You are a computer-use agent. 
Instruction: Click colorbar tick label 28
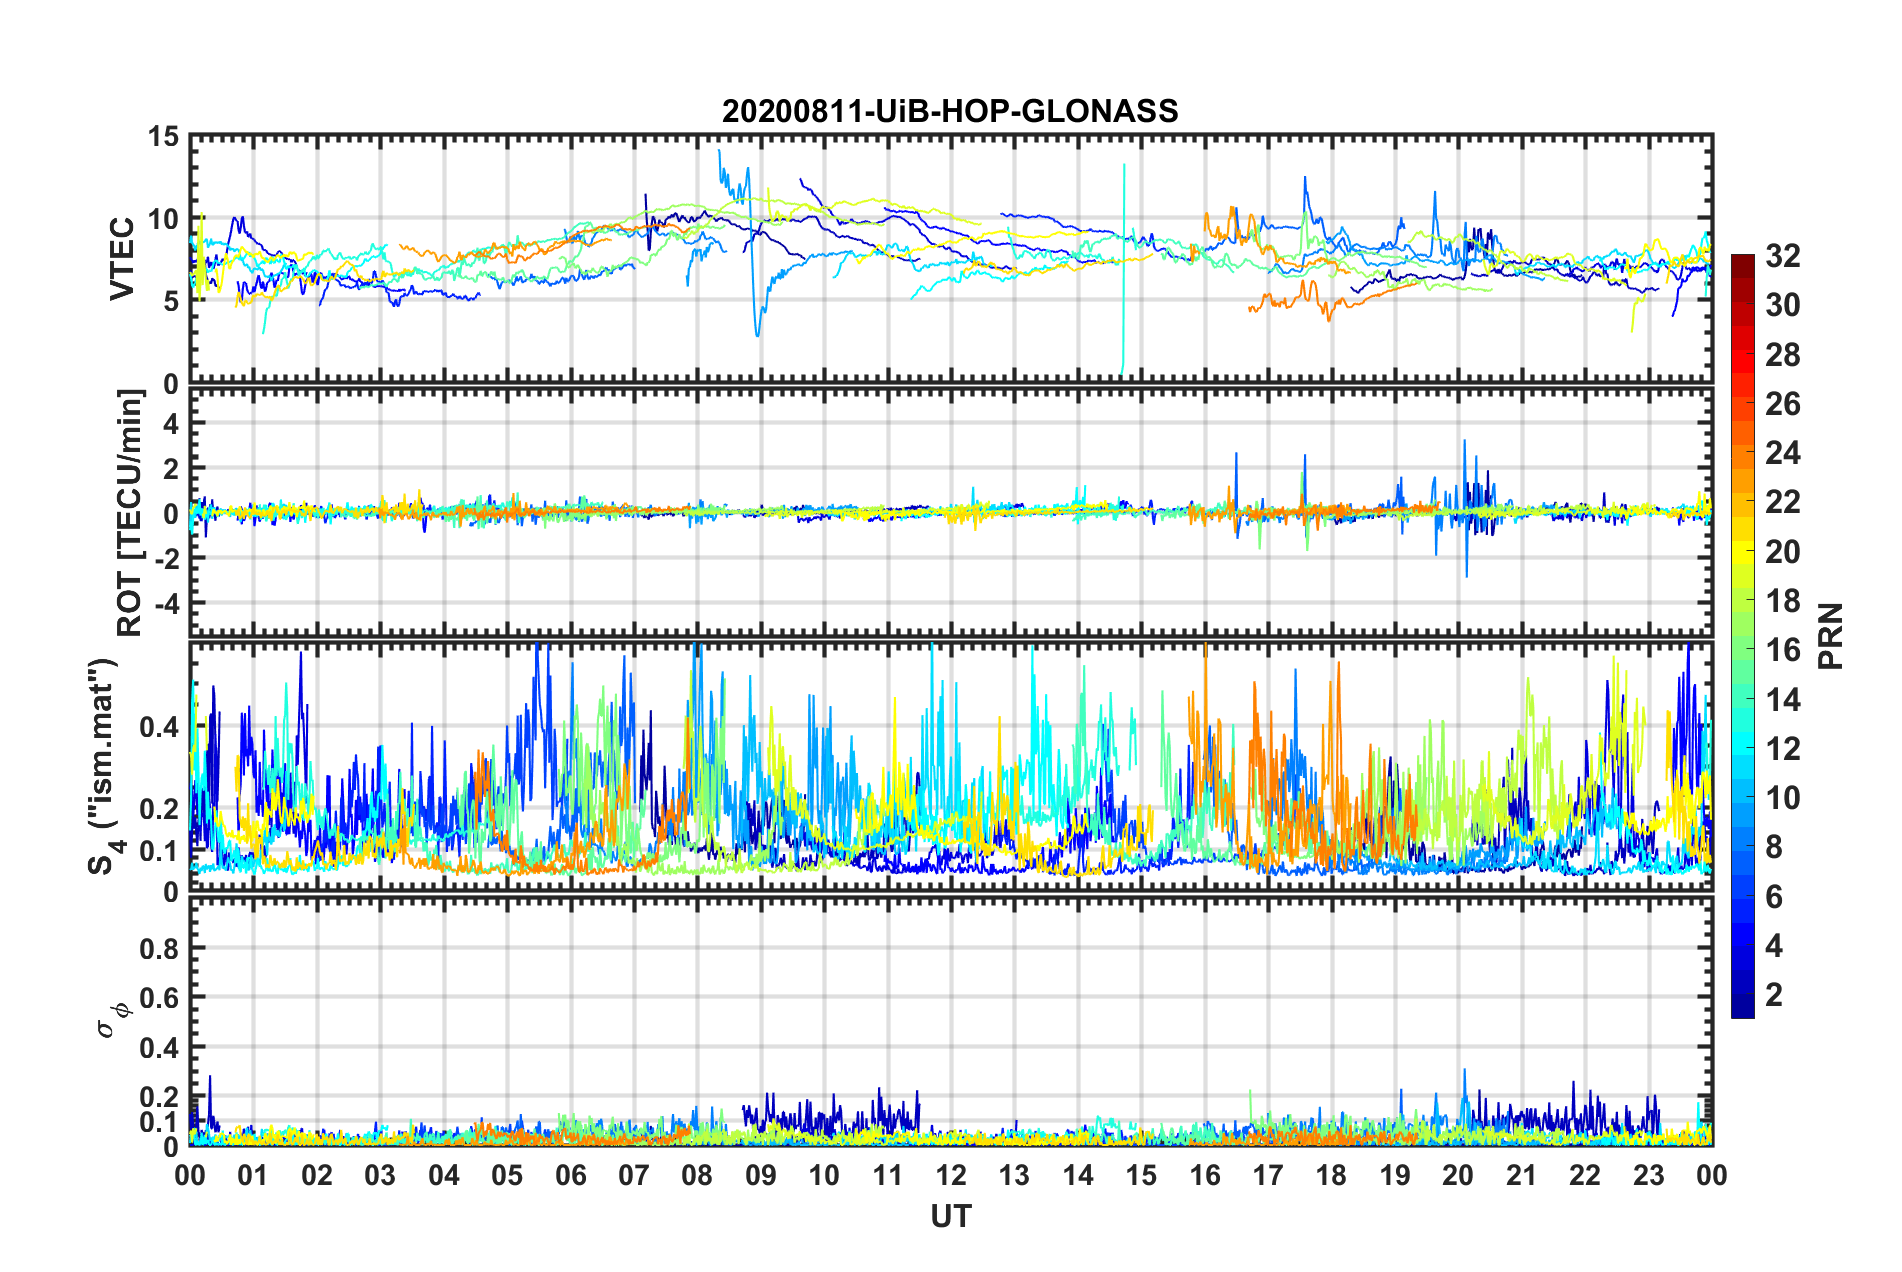[1782, 355]
